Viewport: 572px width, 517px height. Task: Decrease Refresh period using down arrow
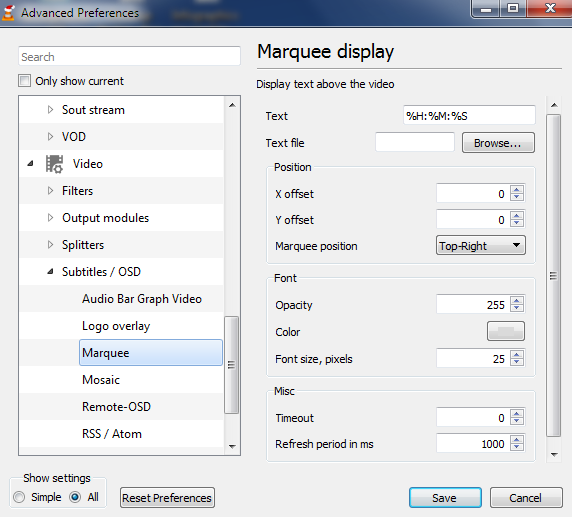pyautogui.click(x=517, y=447)
